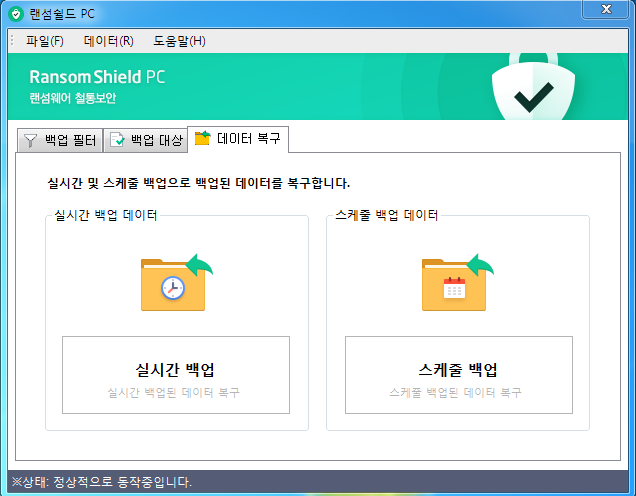
Task: Close the 랜섬쉴드 PC window
Action: tap(606, 9)
